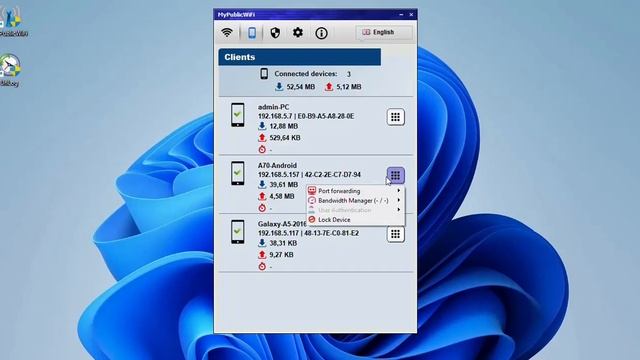The image size is (640, 360).
Task: Click the Galaxy-A5 device phone icon
Action: click(x=238, y=231)
